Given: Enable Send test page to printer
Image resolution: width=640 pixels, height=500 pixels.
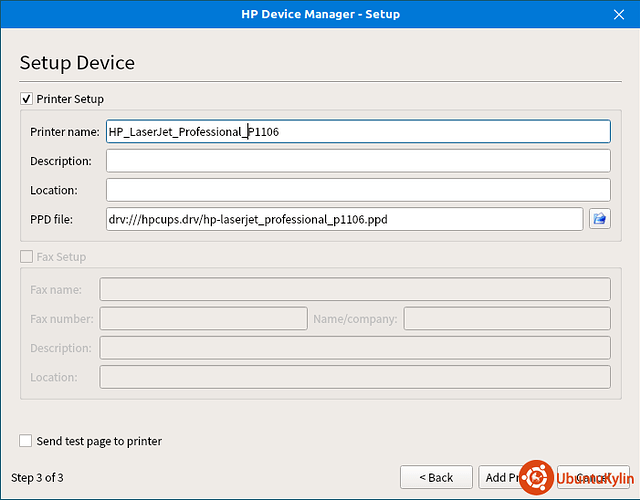Looking at the screenshot, I should (26, 441).
